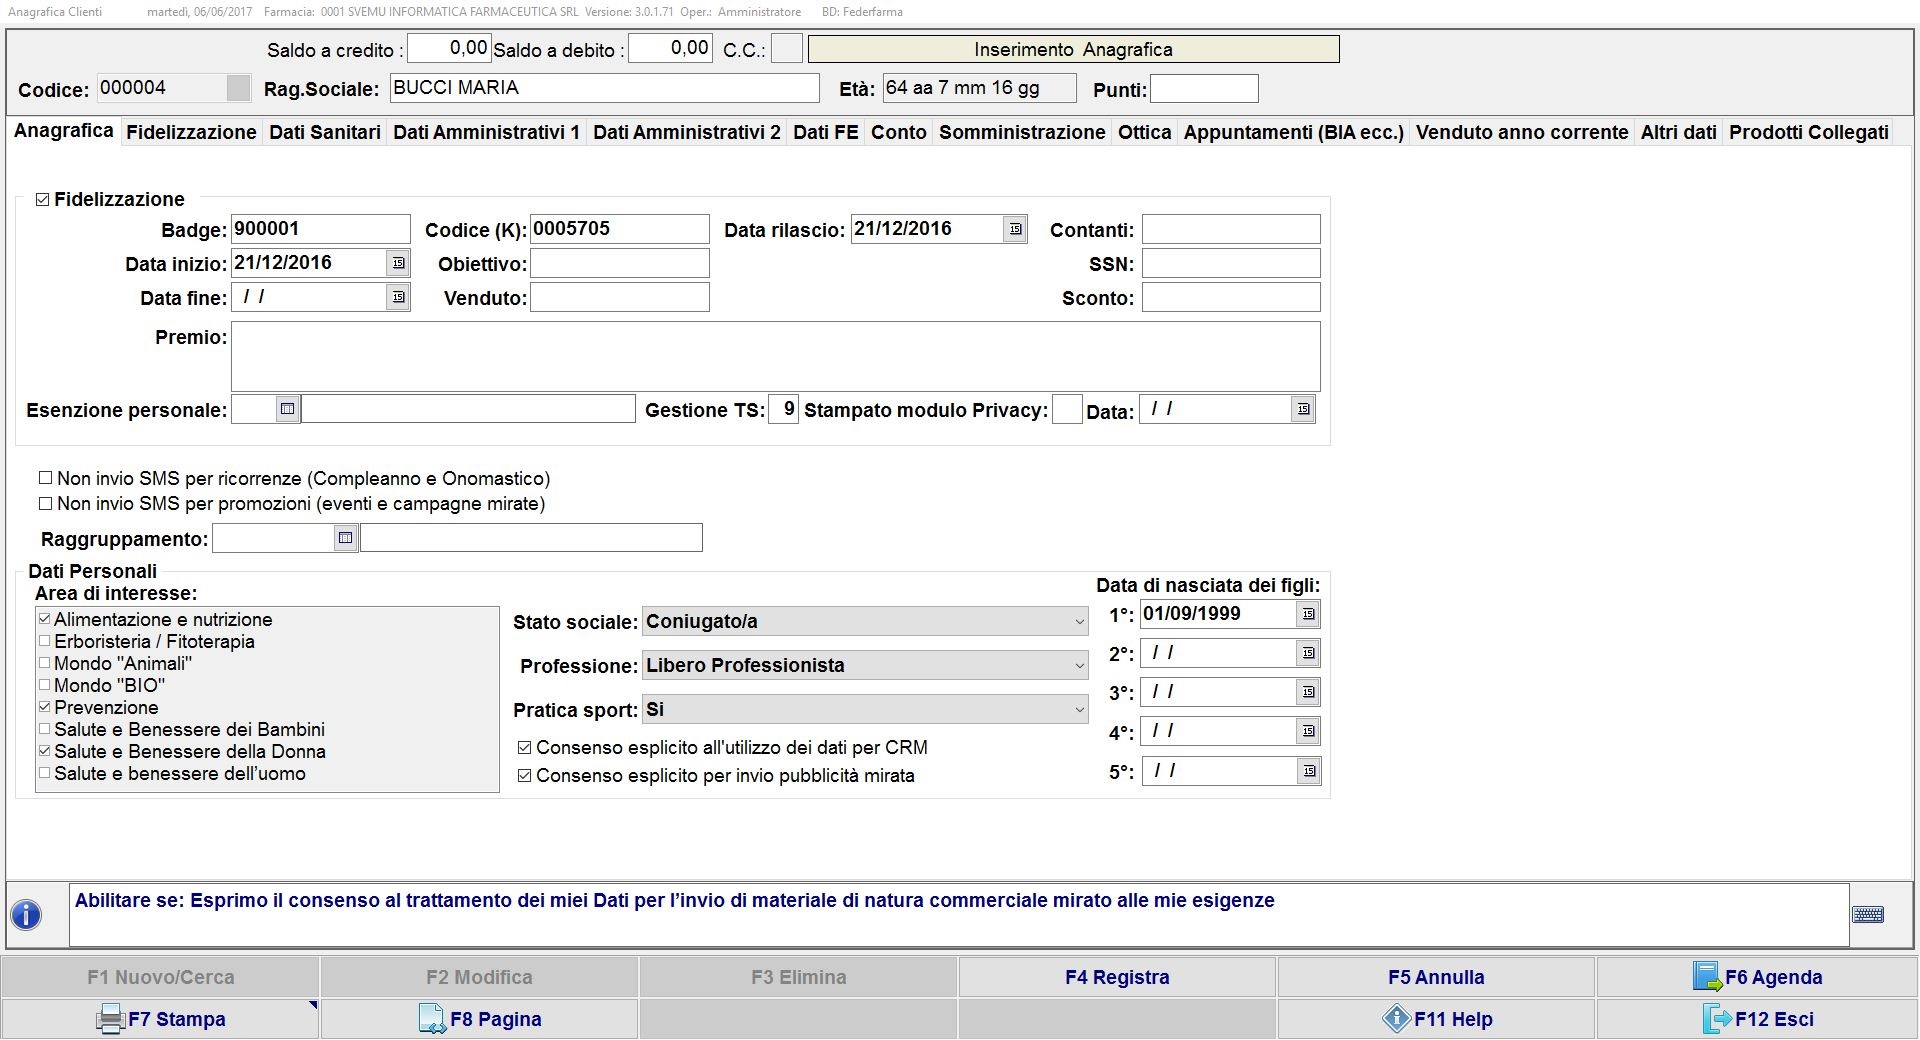The width and height of the screenshot is (1920, 1040).
Task: Open the on-screen keyboard icon
Action: (x=1867, y=914)
